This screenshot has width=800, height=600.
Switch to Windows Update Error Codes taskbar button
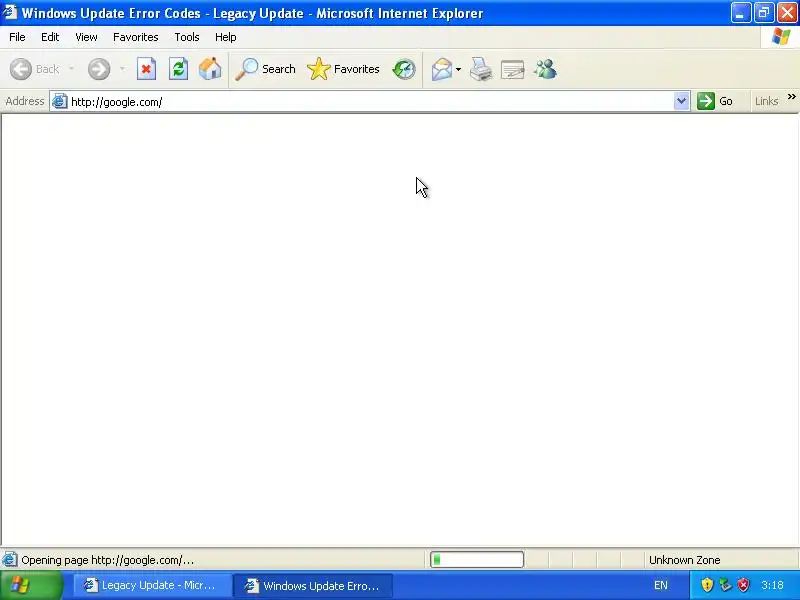pyautogui.click(x=313, y=585)
